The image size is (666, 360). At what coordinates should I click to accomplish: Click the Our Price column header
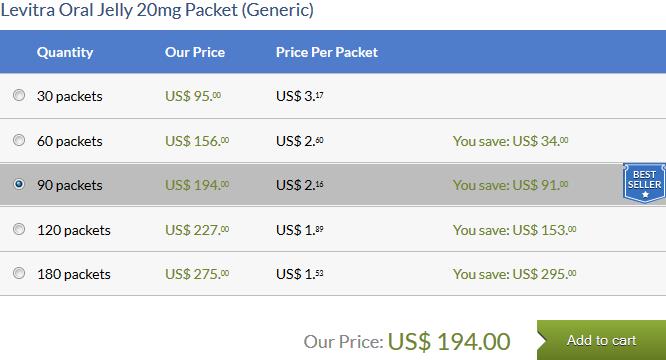click(195, 52)
